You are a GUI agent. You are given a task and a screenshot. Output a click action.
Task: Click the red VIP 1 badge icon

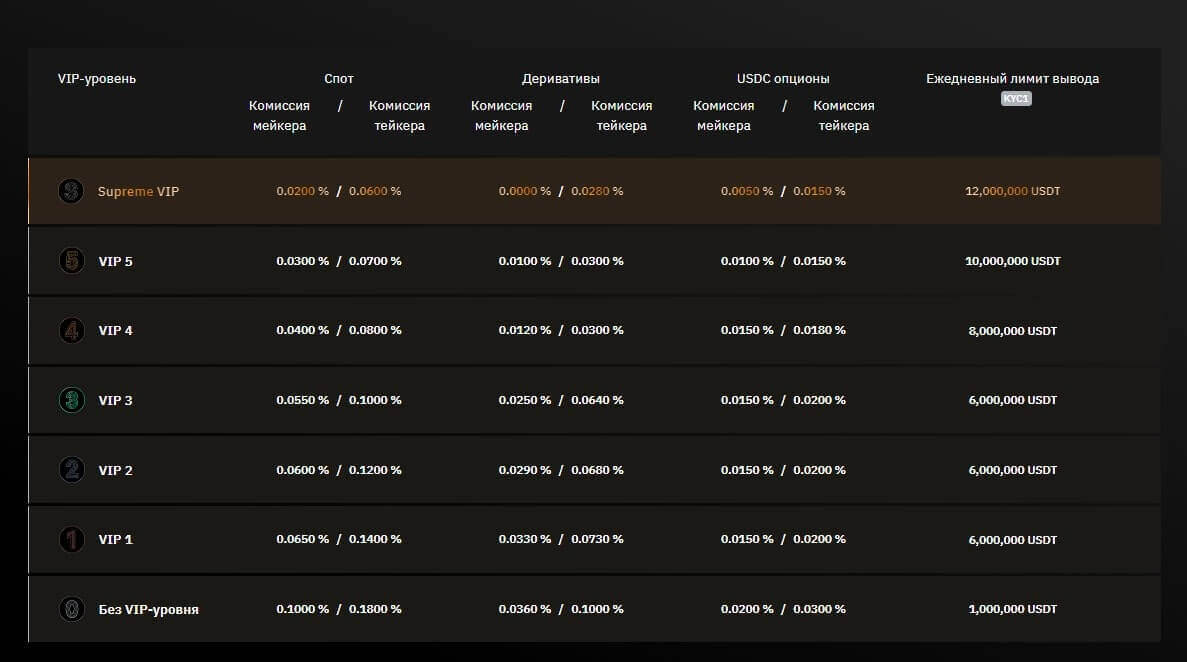[70, 539]
